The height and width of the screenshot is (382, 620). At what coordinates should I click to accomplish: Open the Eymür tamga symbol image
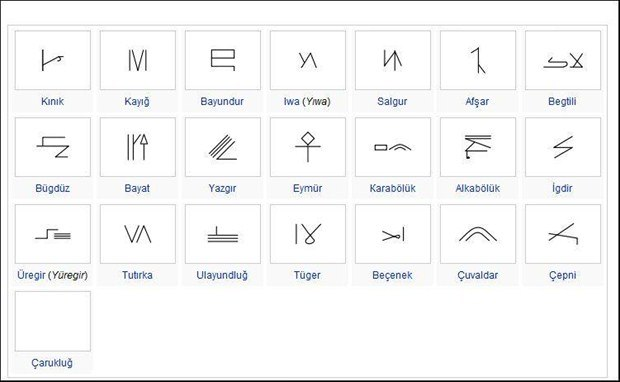[x=308, y=147]
